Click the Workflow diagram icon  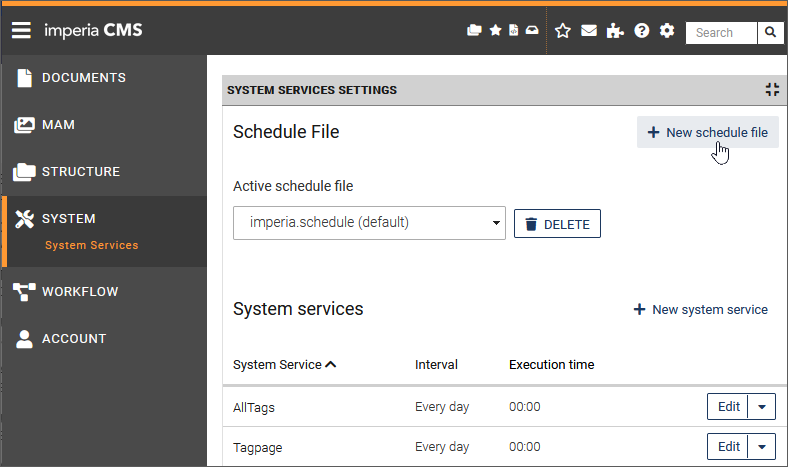pos(24,292)
